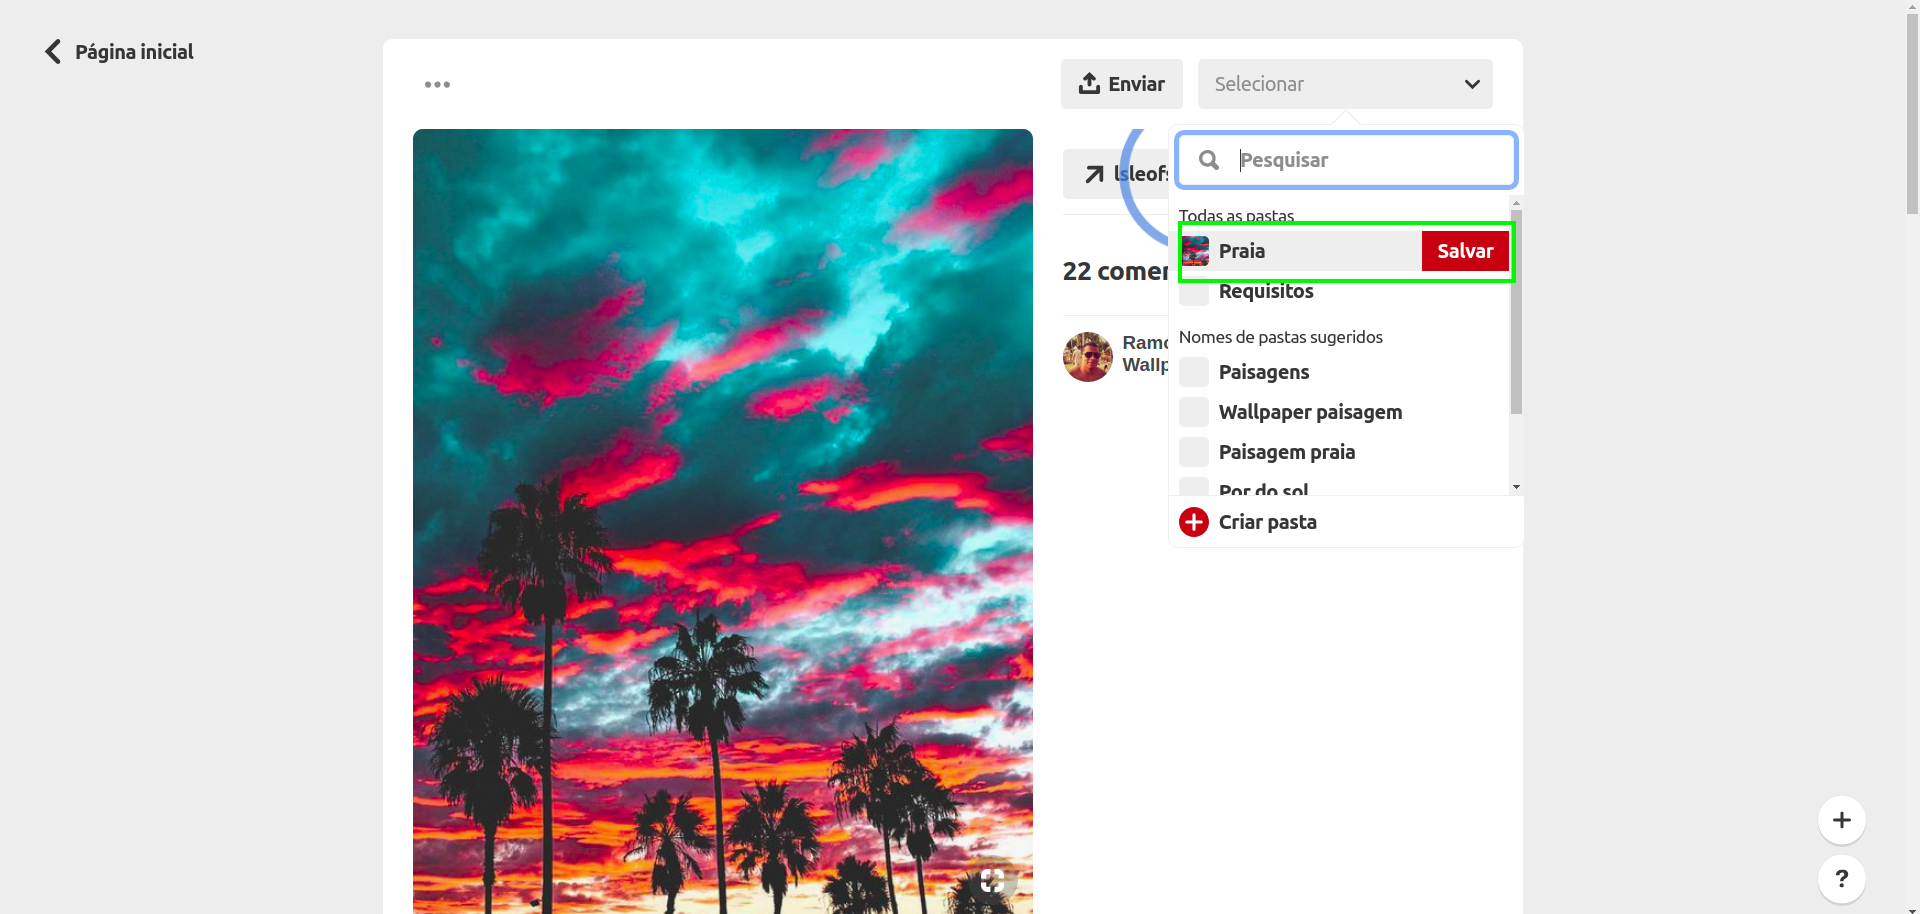The height and width of the screenshot is (914, 1920).
Task: Open the visual search icon on image
Action: point(992,880)
